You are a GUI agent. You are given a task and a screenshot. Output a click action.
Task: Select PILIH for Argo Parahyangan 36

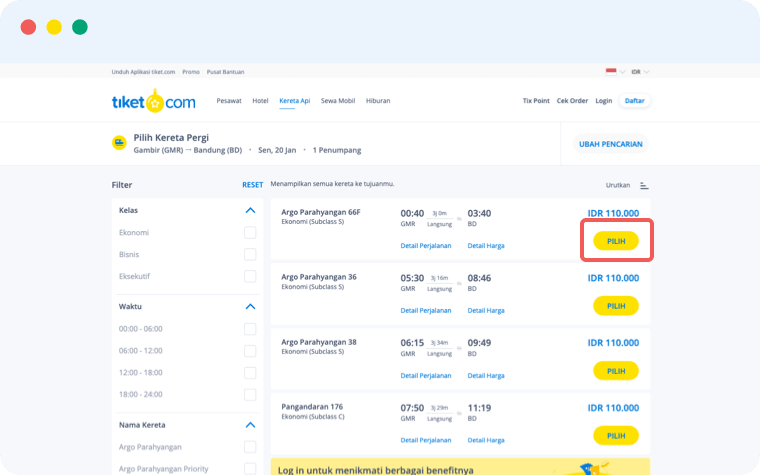coord(616,306)
